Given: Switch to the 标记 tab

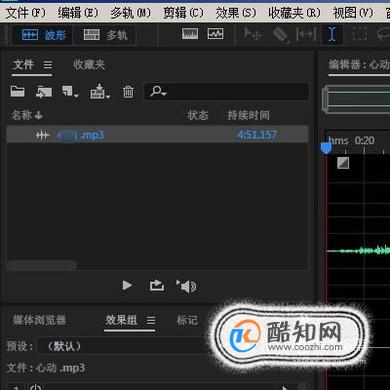Looking at the screenshot, I should point(187,320).
